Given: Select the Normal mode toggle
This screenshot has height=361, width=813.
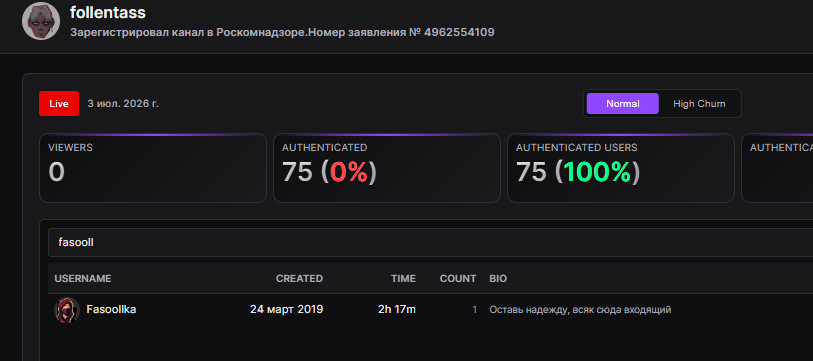Looking at the screenshot, I should pyautogui.click(x=623, y=104).
